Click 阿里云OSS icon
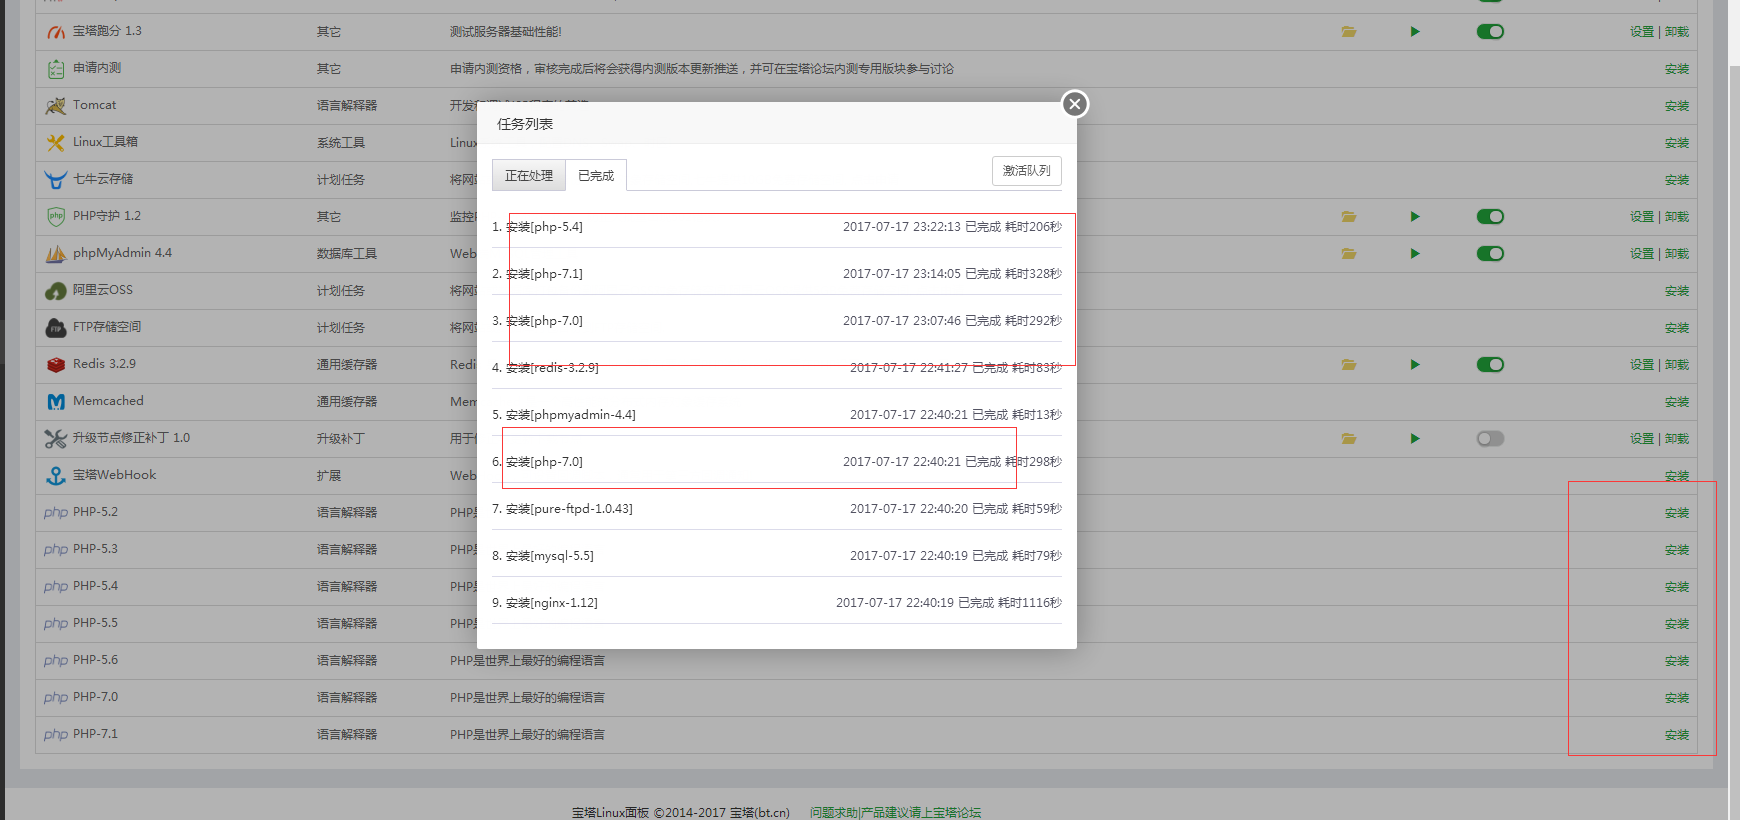Image resolution: width=1740 pixels, height=820 pixels. click(x=56, y=291)
